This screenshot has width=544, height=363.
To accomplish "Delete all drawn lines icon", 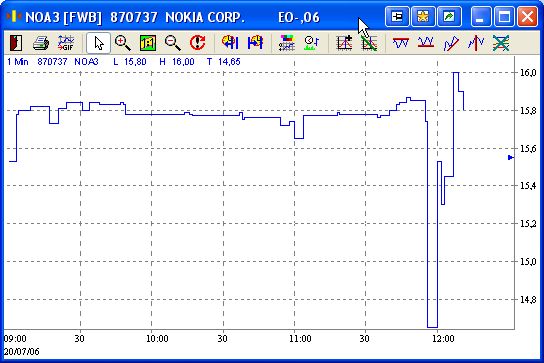I will point(501,43).
